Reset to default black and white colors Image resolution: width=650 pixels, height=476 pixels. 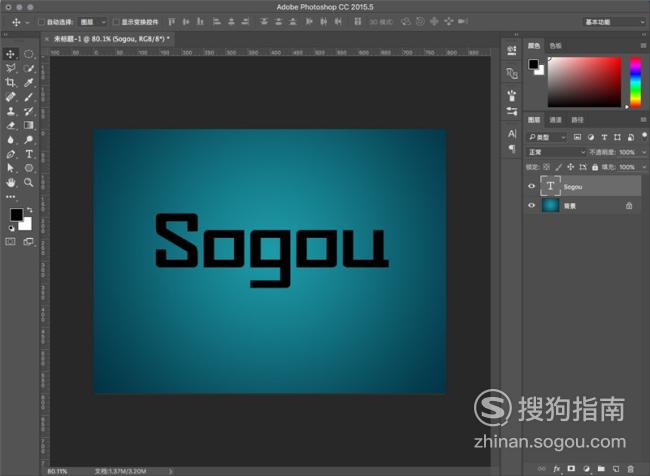12,228
